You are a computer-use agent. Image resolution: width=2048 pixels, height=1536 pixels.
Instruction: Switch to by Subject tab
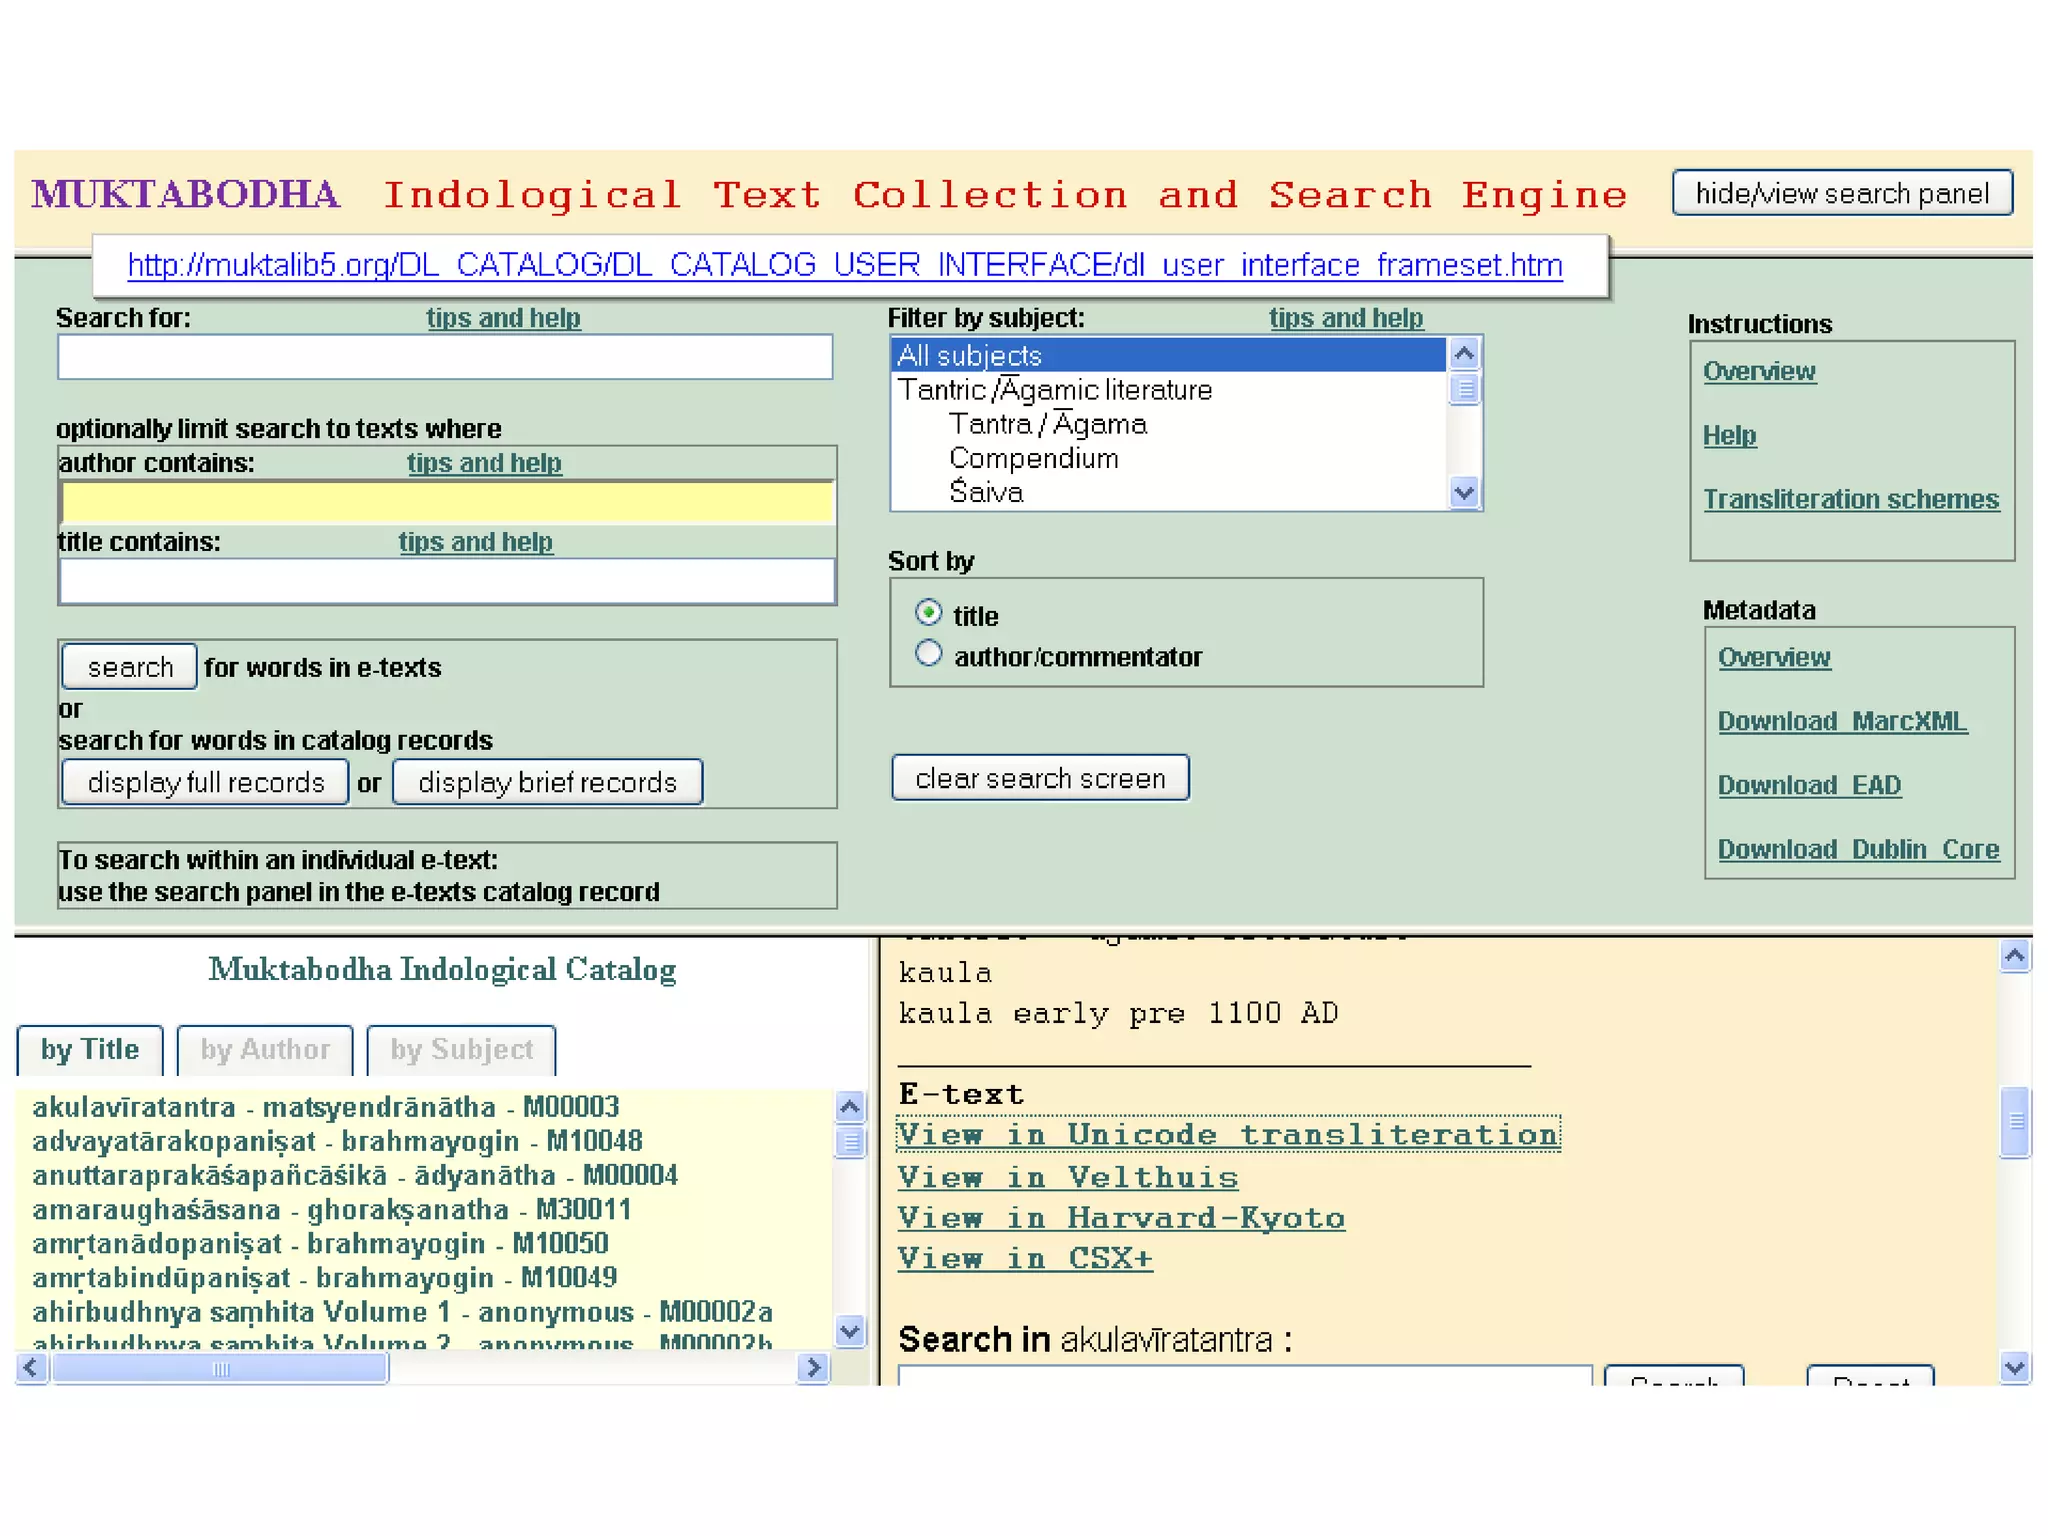point(461,1049)
